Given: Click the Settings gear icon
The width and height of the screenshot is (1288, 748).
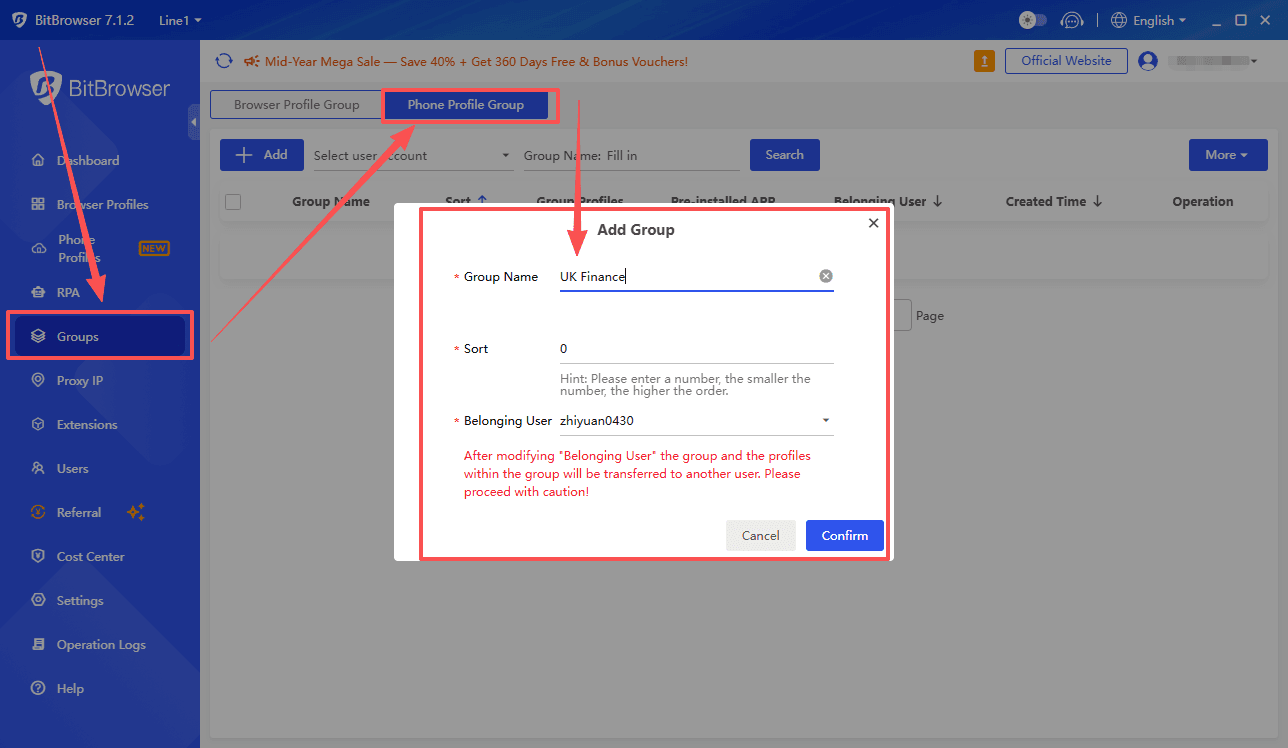Looking at the screenshot, I should tap(38, 600).
